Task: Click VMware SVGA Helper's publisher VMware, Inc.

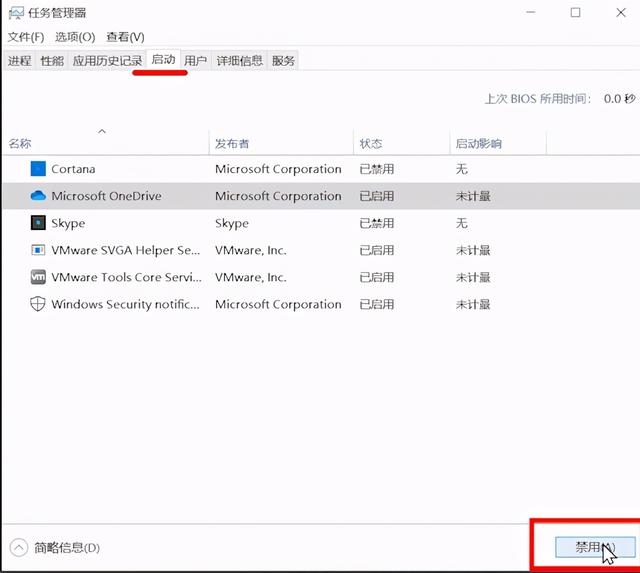Action: click(251, 250)
